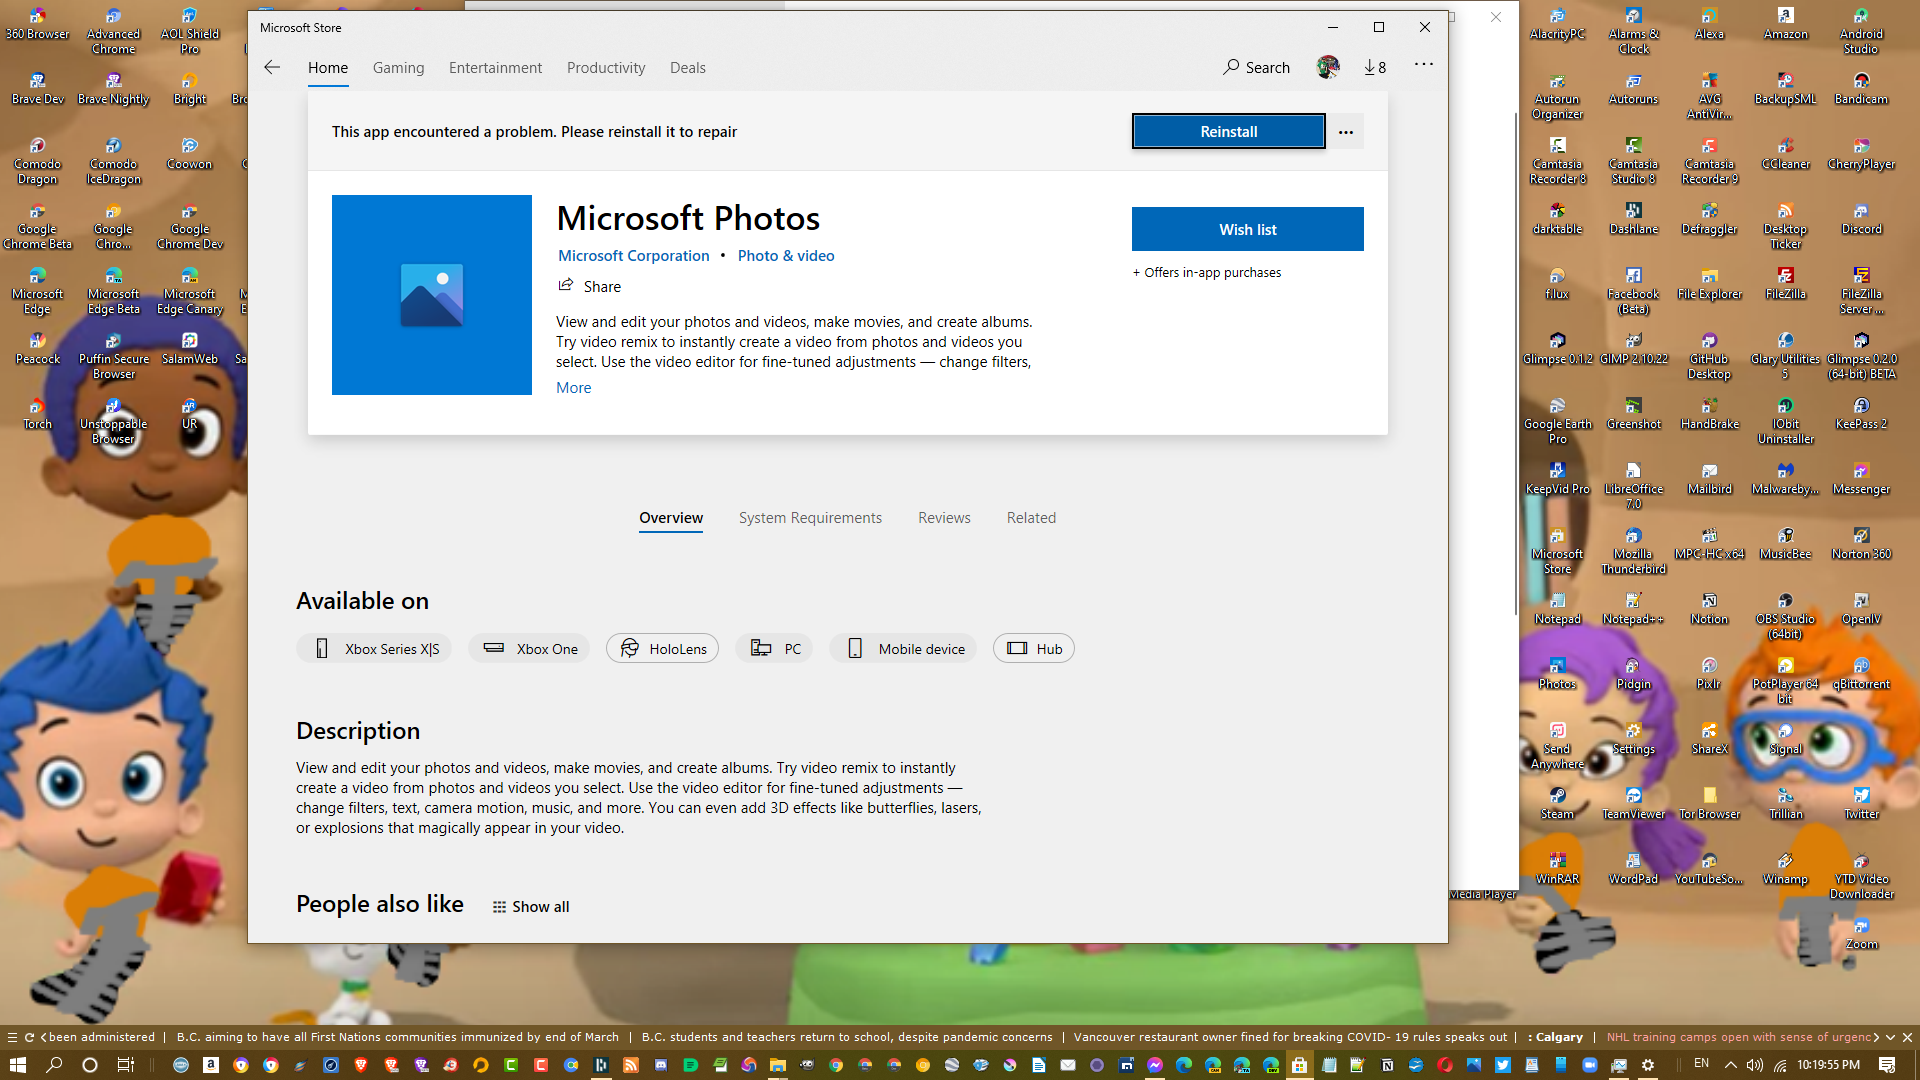Show hidden tray icons chevron
Image resolution: width=1920 pixels, height=1080 pixels.
point(1730,1065)
